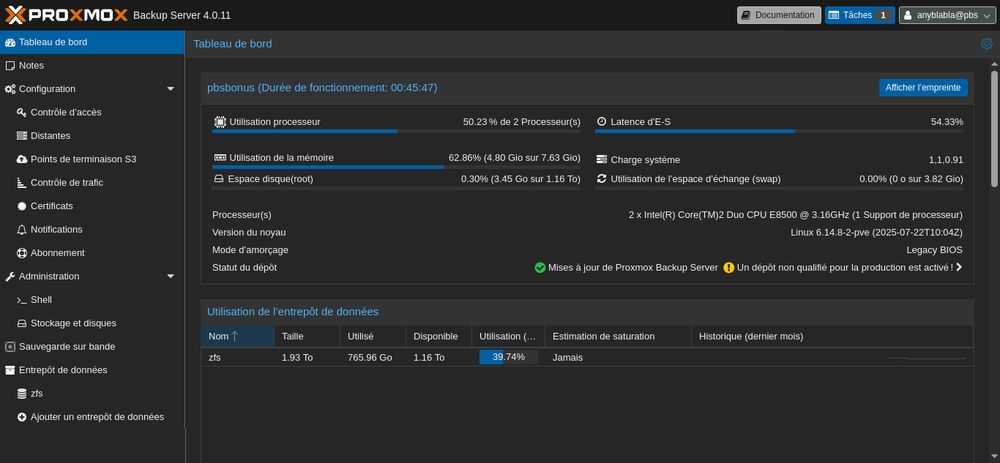
Task: Click the Abonnement lifebuoy icon
Action: point(22,253)
